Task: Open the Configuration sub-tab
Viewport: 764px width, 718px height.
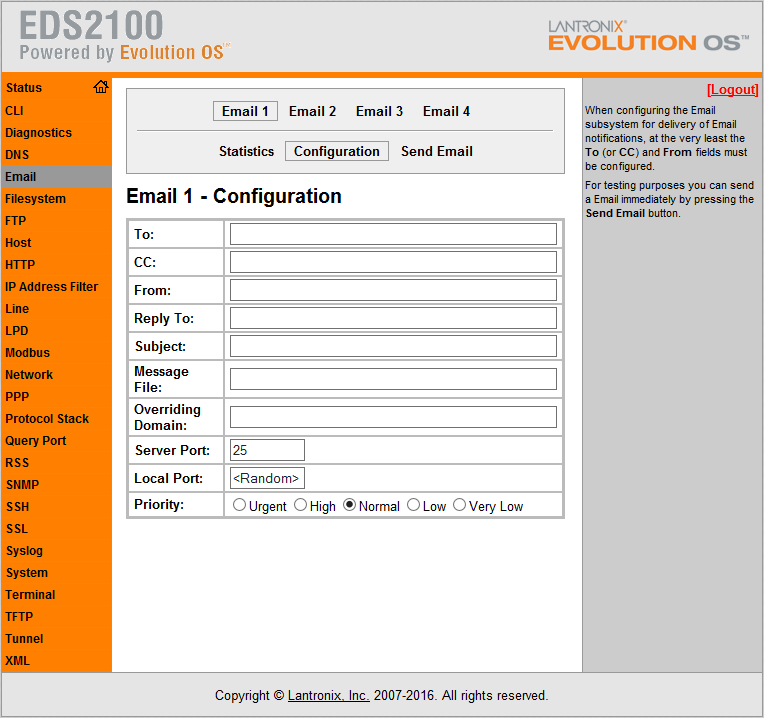Action: pyautogui.click(x=337, y=151)
